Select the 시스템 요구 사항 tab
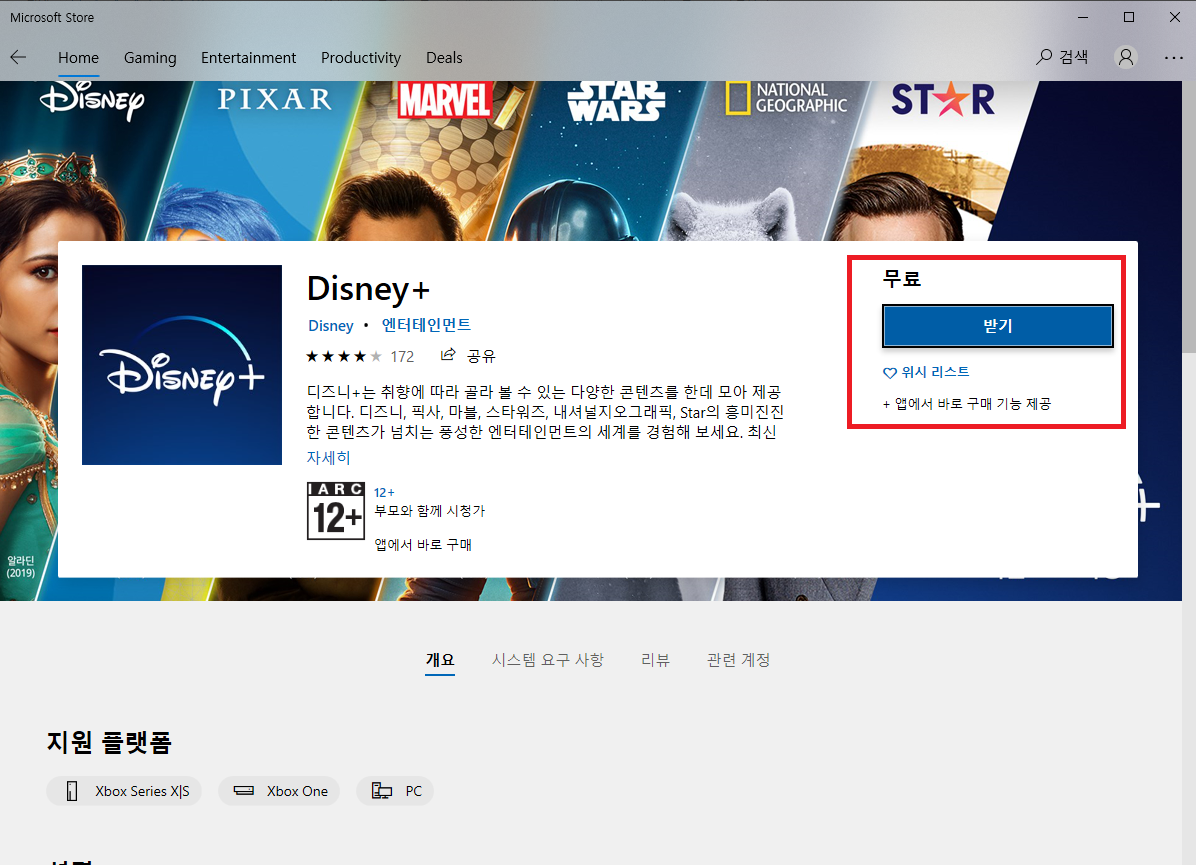Image resolution: width=1196 pixels, height=865 pixels. click(548, 660)
